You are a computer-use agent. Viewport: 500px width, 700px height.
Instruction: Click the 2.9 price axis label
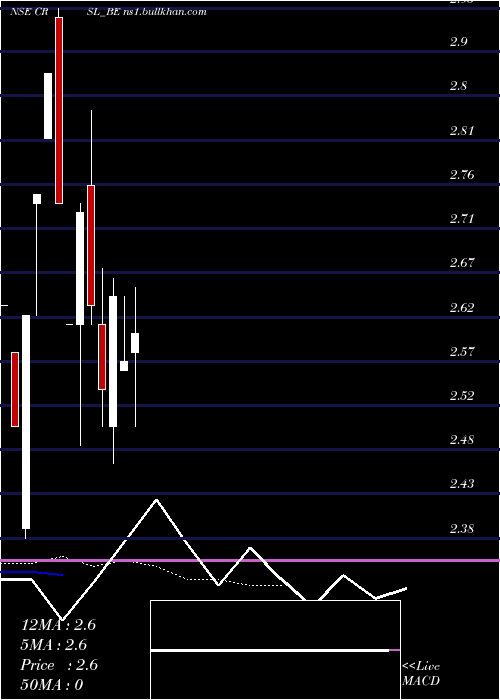coord(458,42)
